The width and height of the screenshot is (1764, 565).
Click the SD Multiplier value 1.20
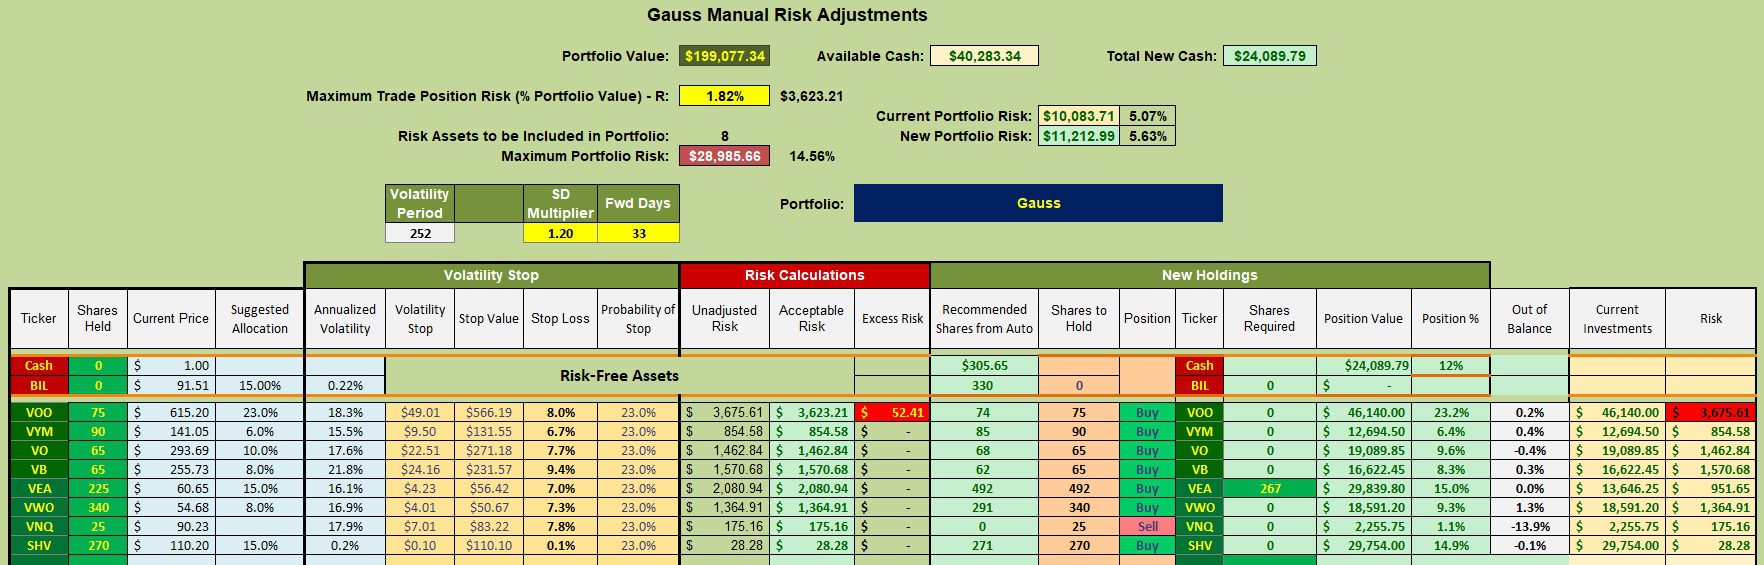(x=560, y=233)
